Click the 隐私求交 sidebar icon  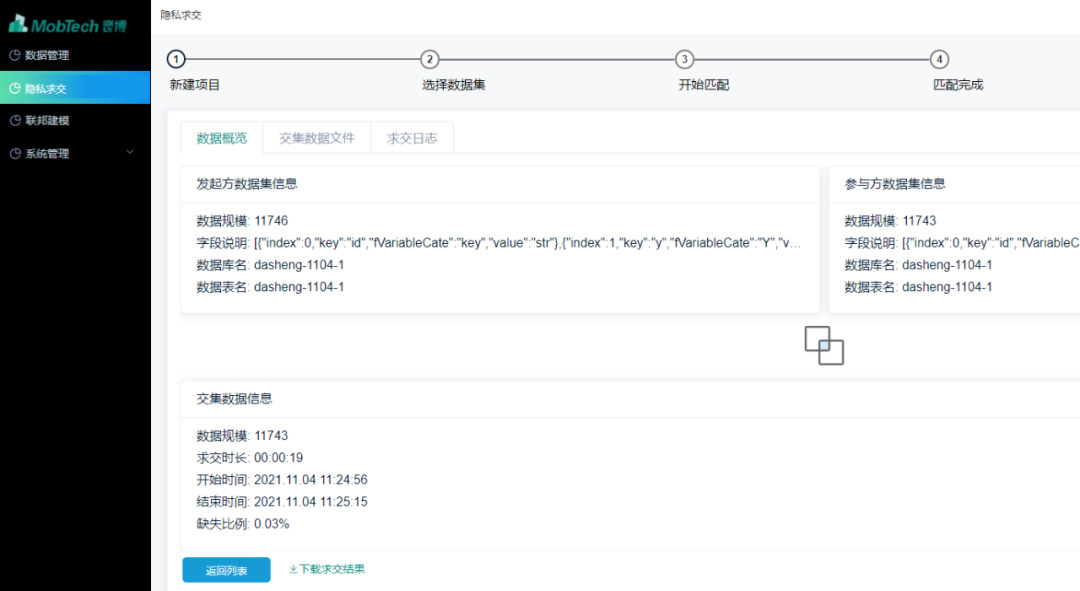(x=14, y=88)
